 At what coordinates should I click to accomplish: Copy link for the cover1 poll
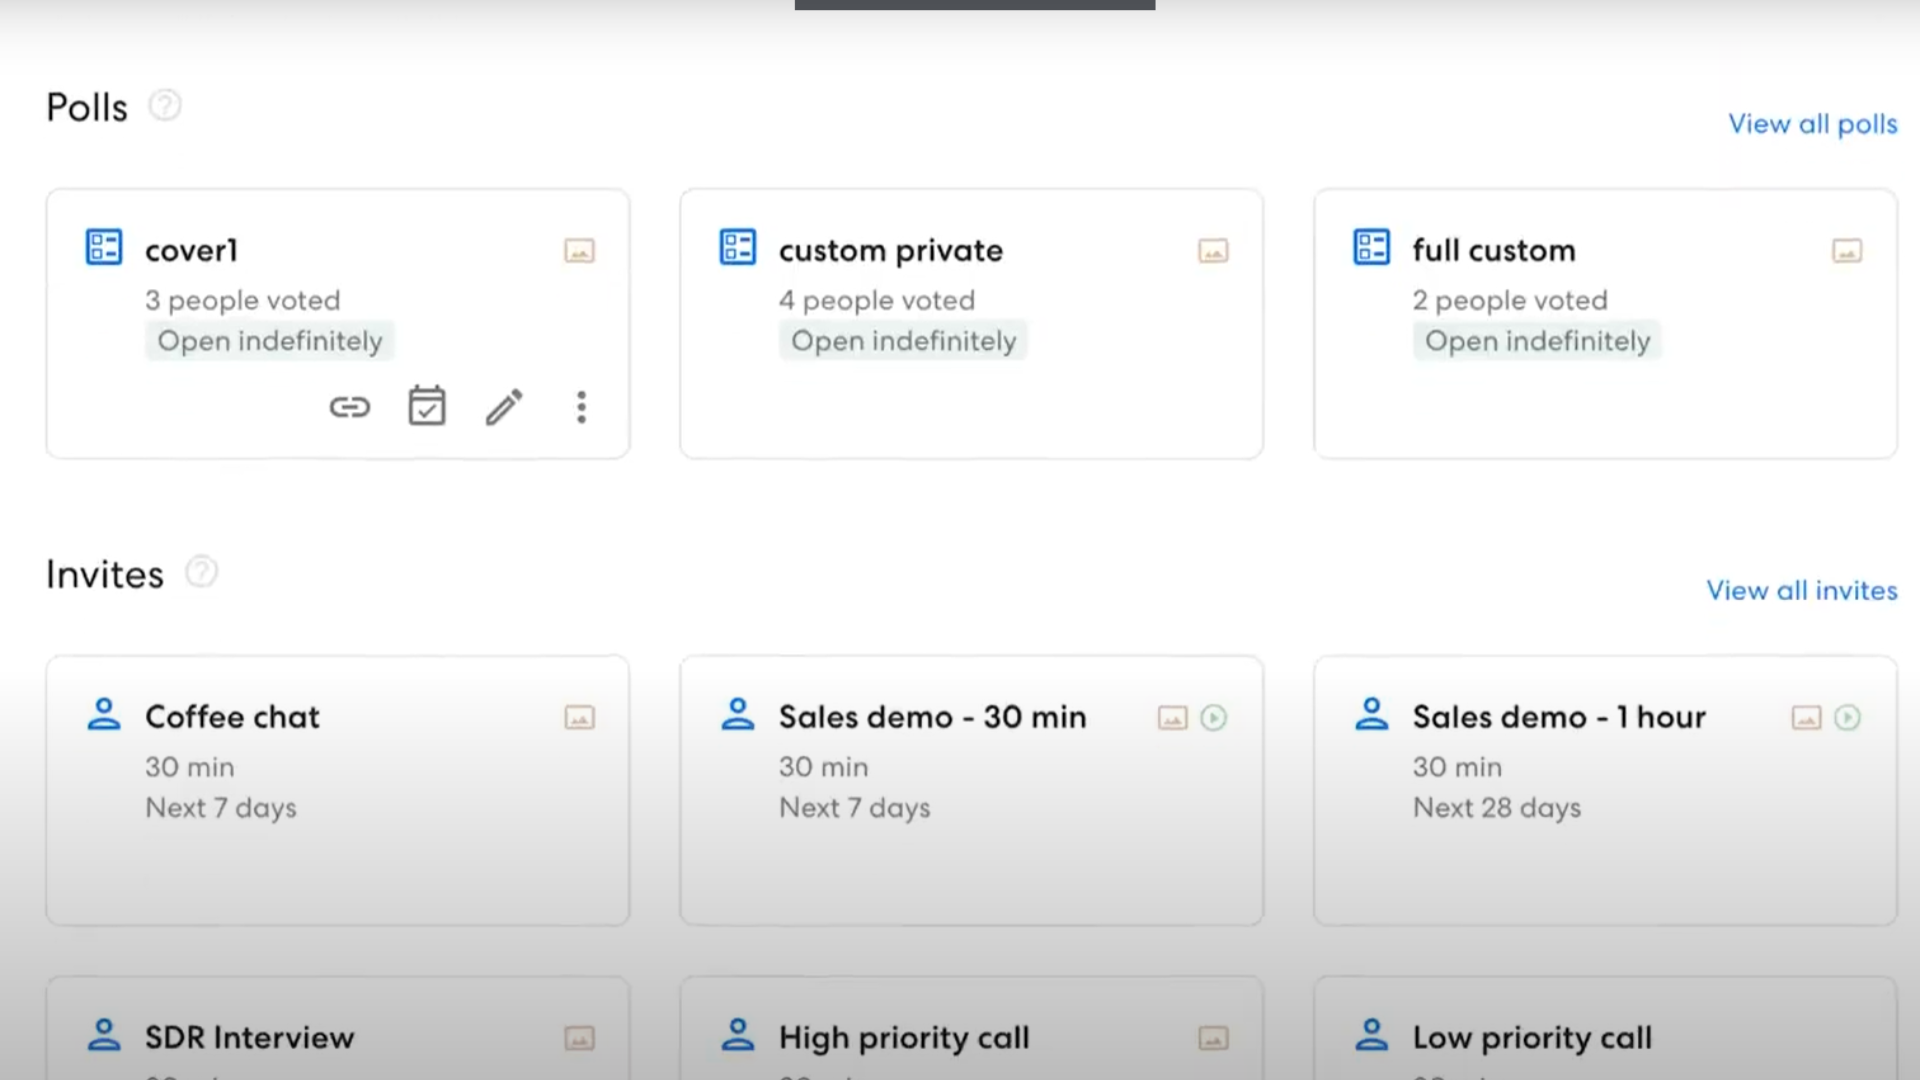click(350, 407)
